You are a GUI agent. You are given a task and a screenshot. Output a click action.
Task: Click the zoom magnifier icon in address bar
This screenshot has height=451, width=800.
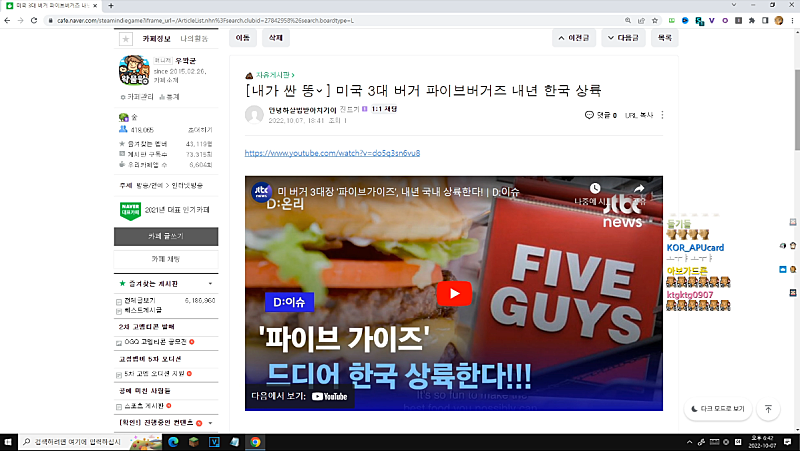(628, 20)
